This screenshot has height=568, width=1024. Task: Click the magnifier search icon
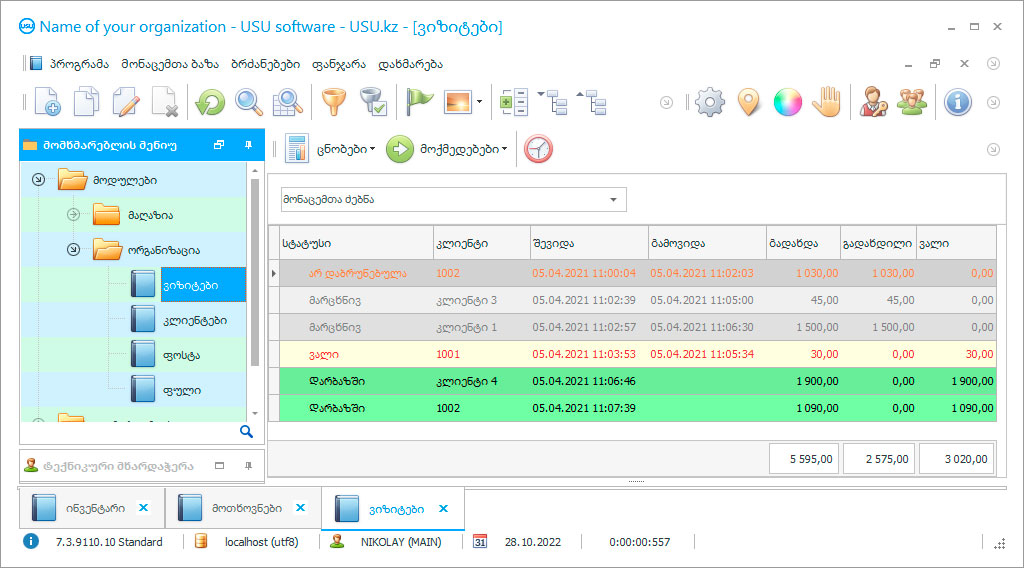click(249, 102)
